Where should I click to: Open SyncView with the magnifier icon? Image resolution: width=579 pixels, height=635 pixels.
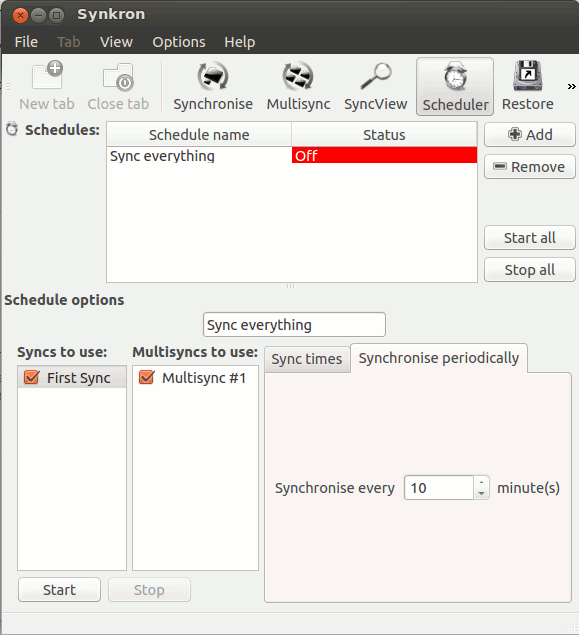tap(376, 86)
